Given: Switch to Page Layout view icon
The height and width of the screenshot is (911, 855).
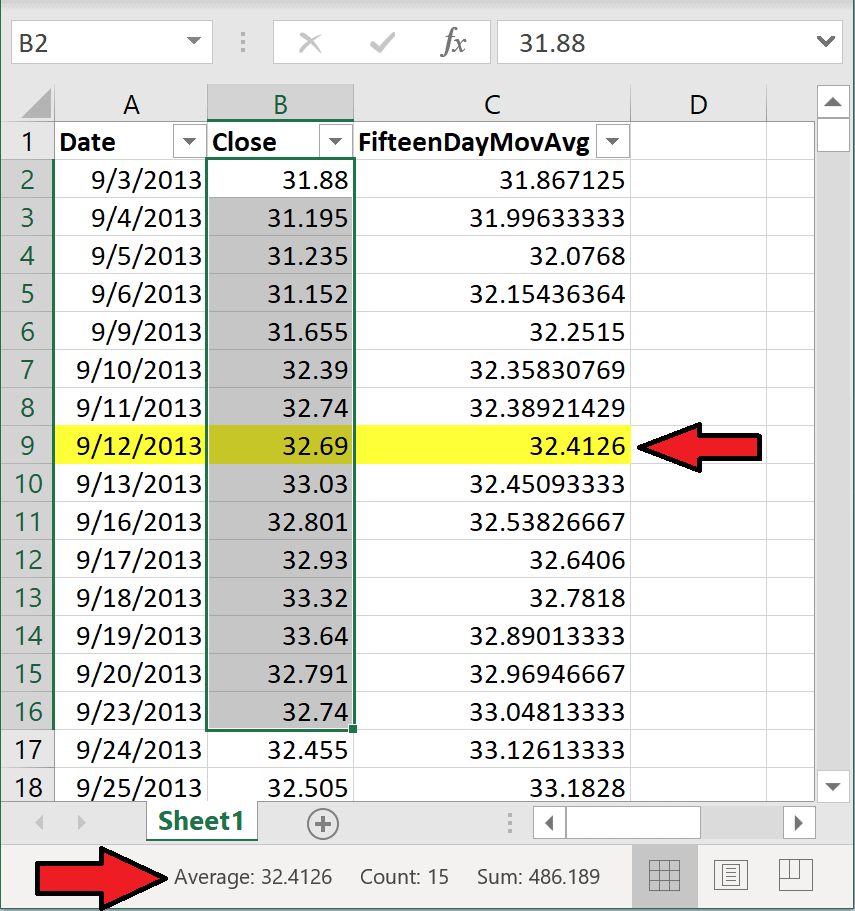Looking at the screenshot, I should pos(730,876).
